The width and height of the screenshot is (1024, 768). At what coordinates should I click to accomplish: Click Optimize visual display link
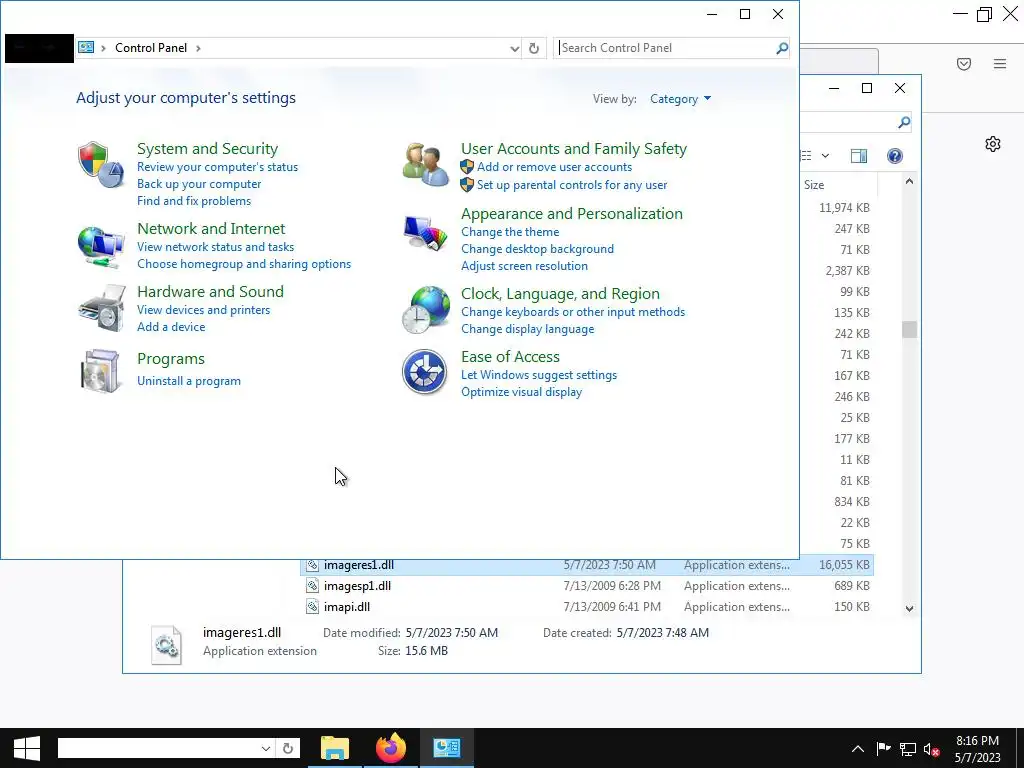[x=521, y=392]
